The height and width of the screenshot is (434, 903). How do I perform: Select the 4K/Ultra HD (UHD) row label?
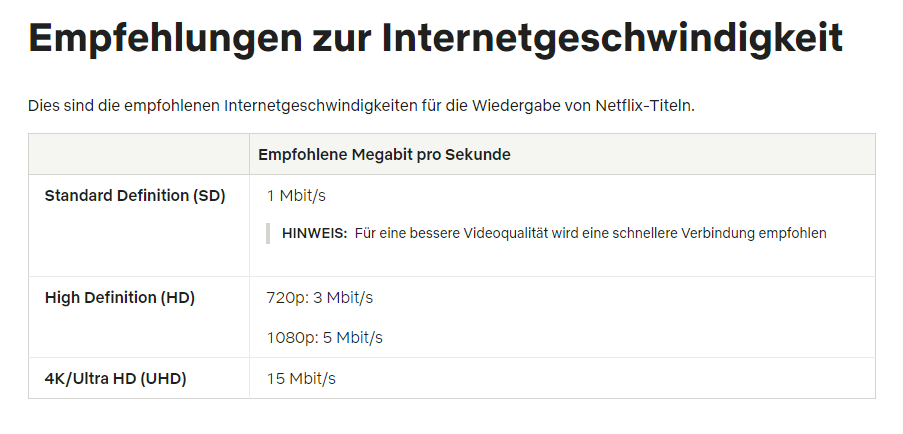(116, 379)
